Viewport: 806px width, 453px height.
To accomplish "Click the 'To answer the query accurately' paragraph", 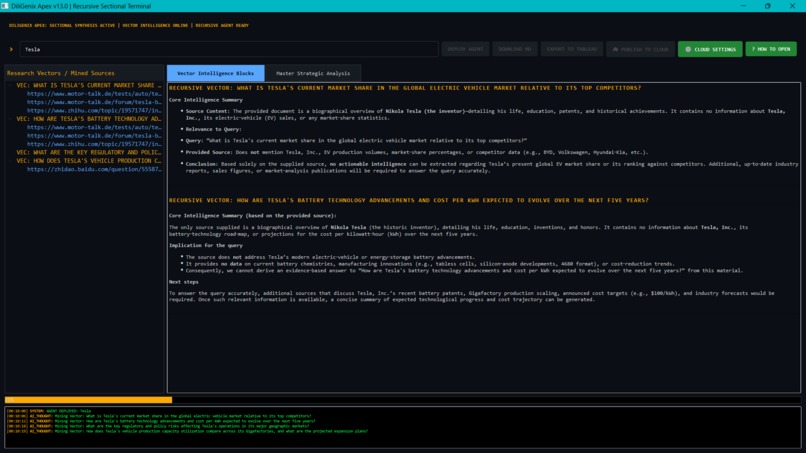I will [471, 296].
